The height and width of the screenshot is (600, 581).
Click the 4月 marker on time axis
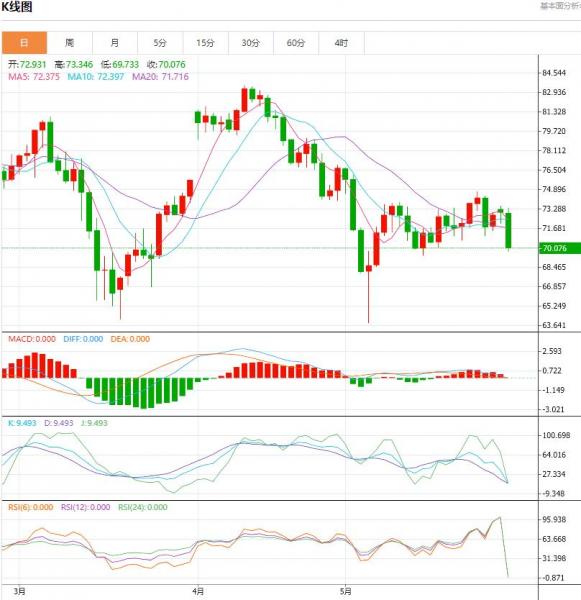click(198, 591)
